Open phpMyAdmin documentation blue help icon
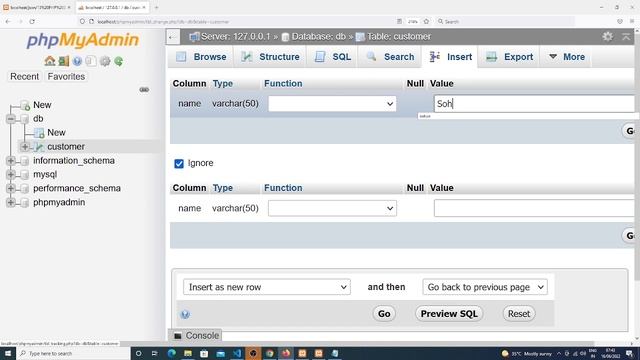Image resolution: width=640 pixels, height=360 pixels. click(77, 61)
